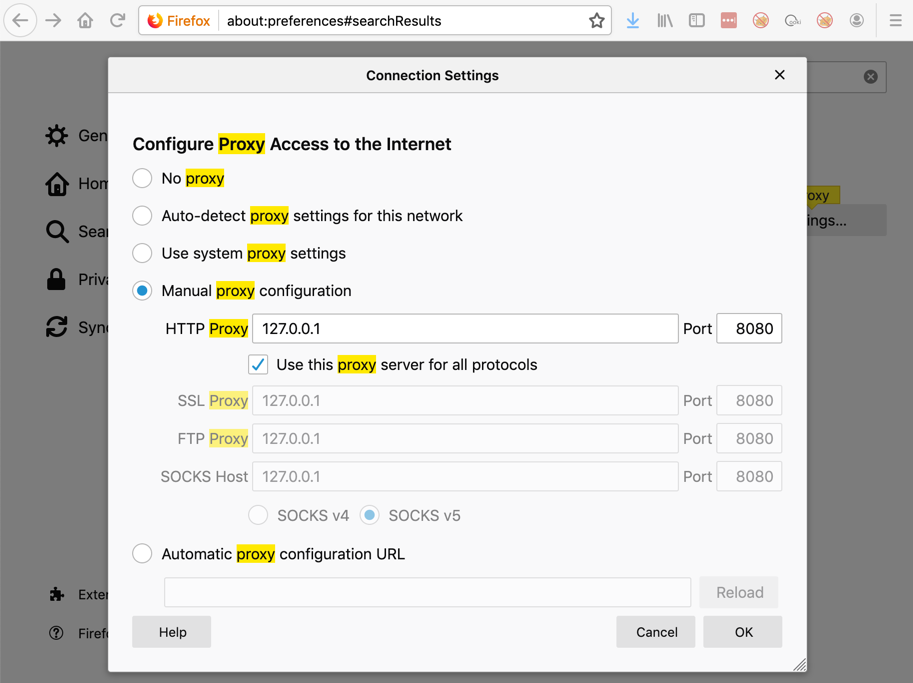Reload the page using toolbar icon

(x=117, y=20)
